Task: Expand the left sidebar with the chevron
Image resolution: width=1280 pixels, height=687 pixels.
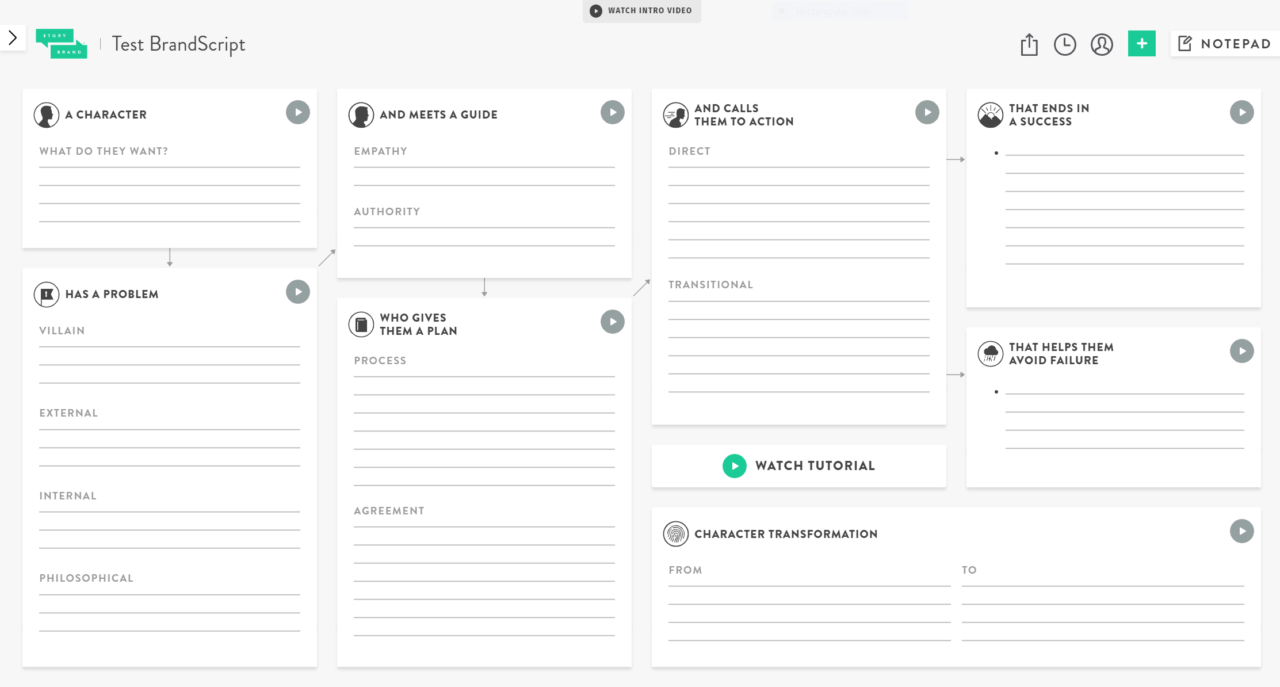Action: [12, 37]
